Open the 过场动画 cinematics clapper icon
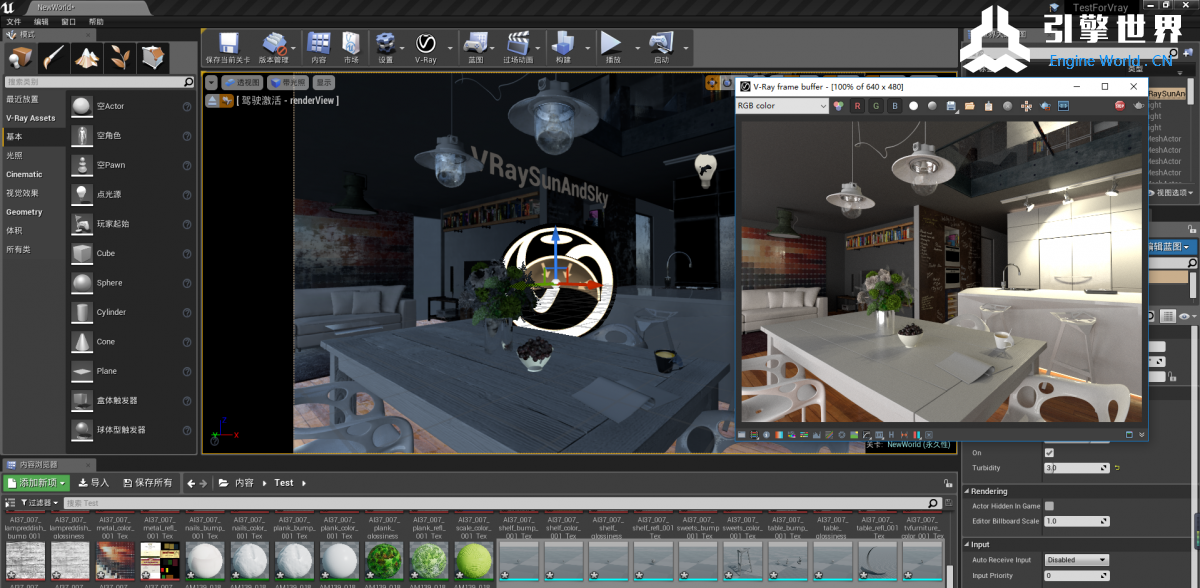The height and width of the screenshot is (588, 1200). tap(517, 43)
